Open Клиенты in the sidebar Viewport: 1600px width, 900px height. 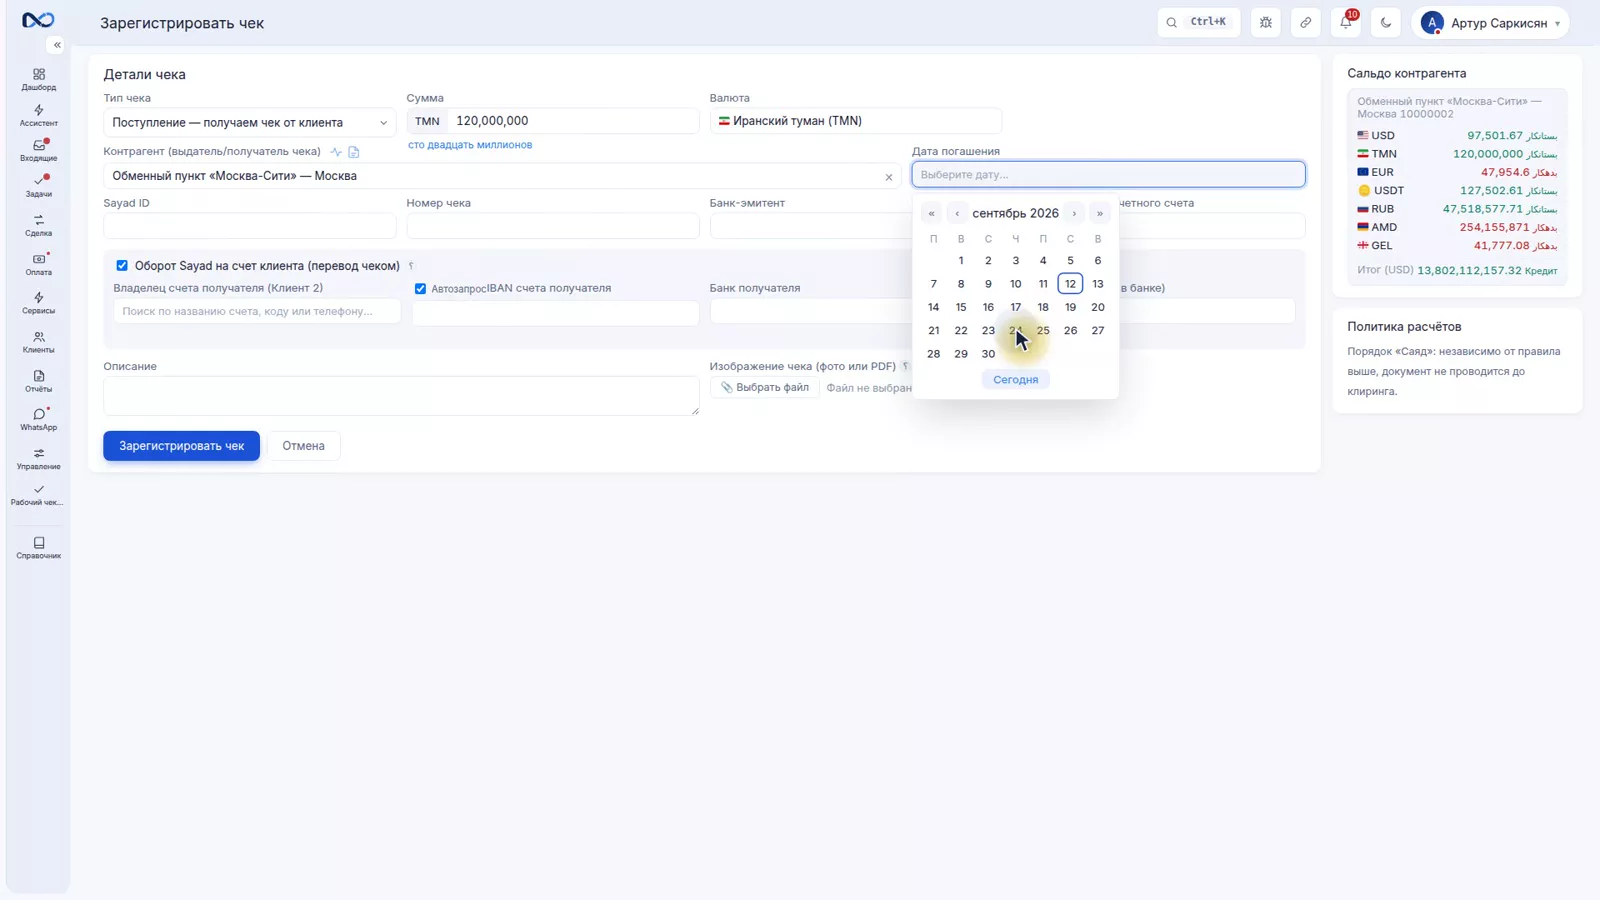pos(39,343)
